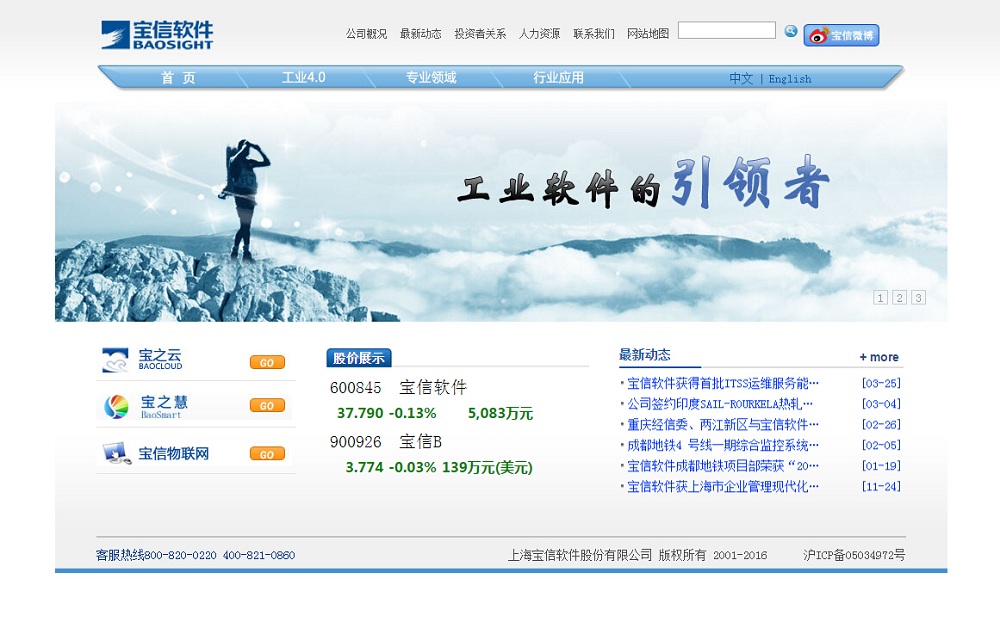
Task: Show banner slide 1
Action: [880, 298]
